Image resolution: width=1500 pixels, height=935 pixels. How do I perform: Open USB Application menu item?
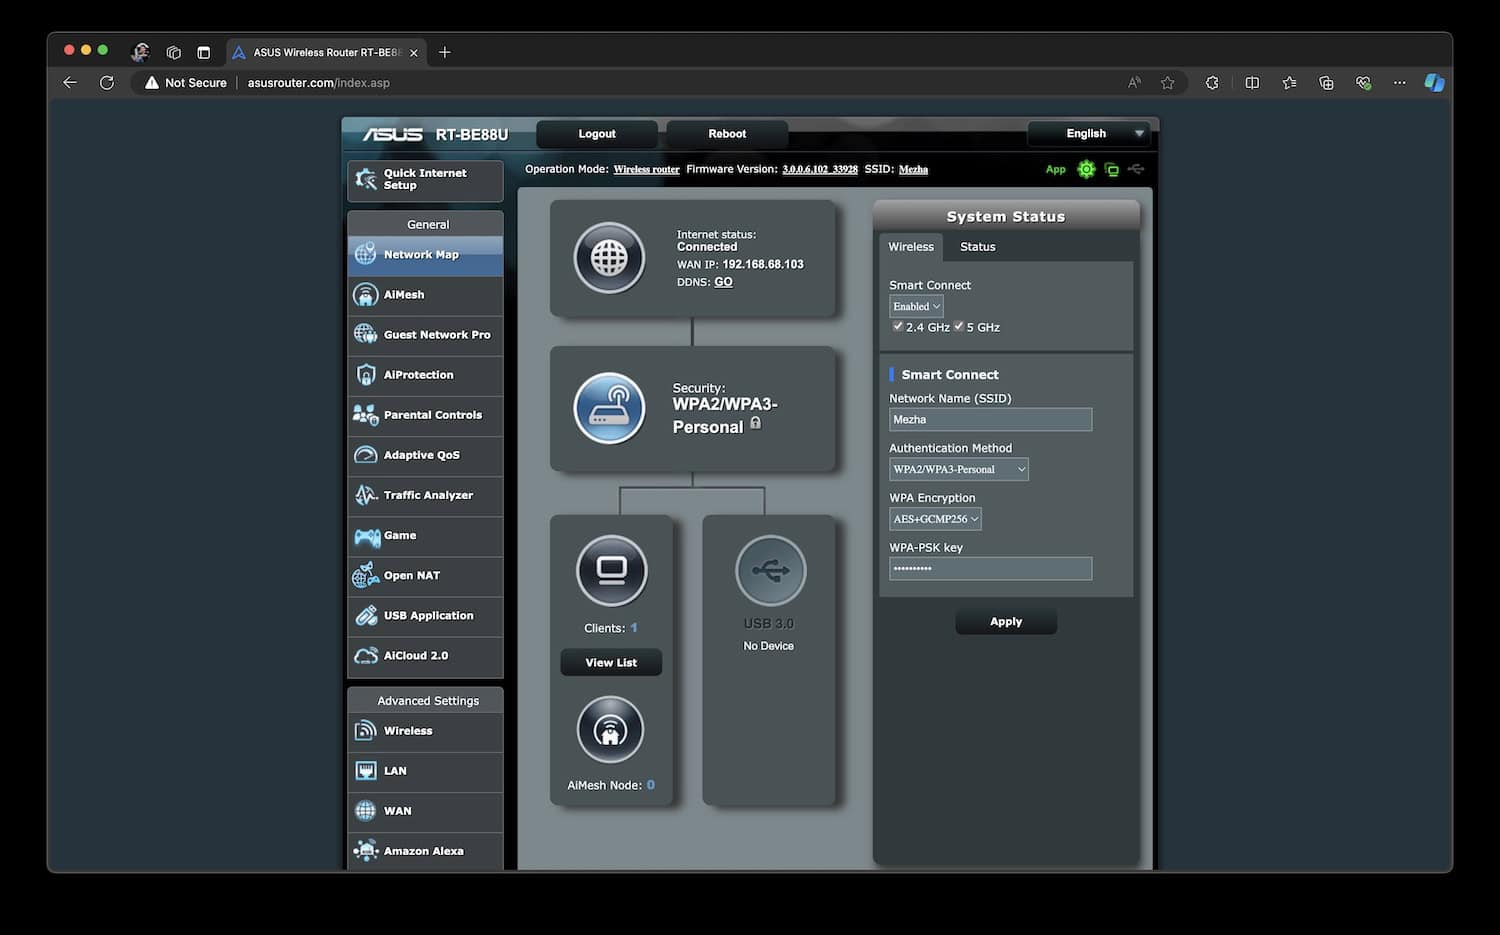(425, 616)
